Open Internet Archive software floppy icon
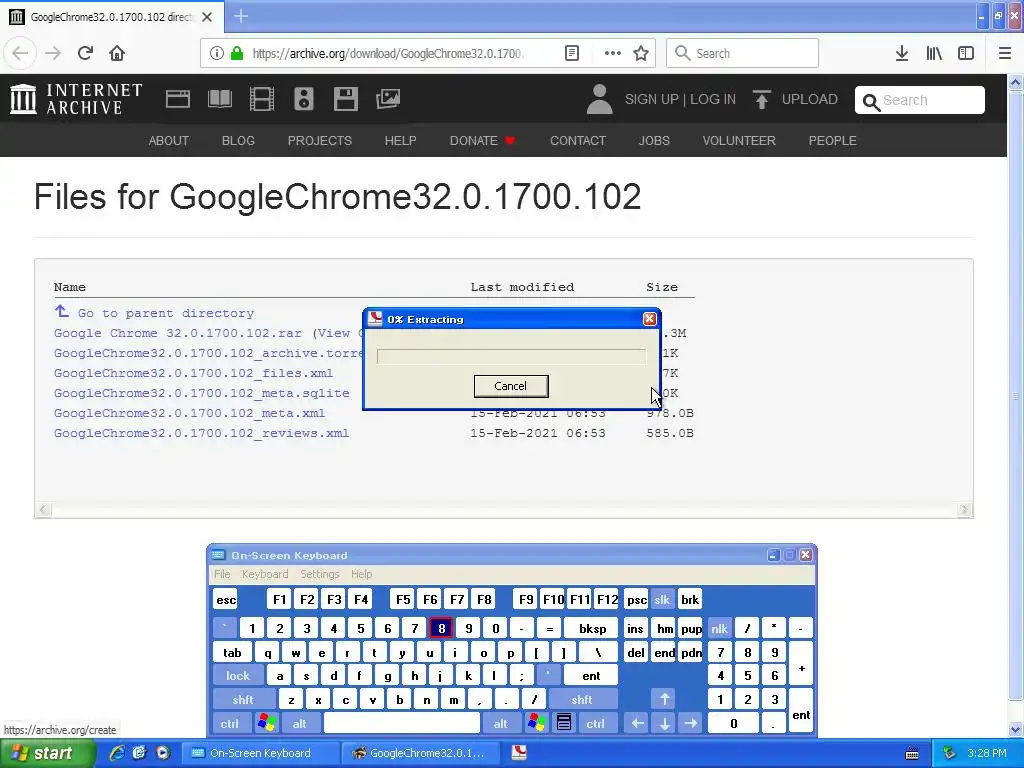Viewport: 1024px width, 768px height. 345,99
